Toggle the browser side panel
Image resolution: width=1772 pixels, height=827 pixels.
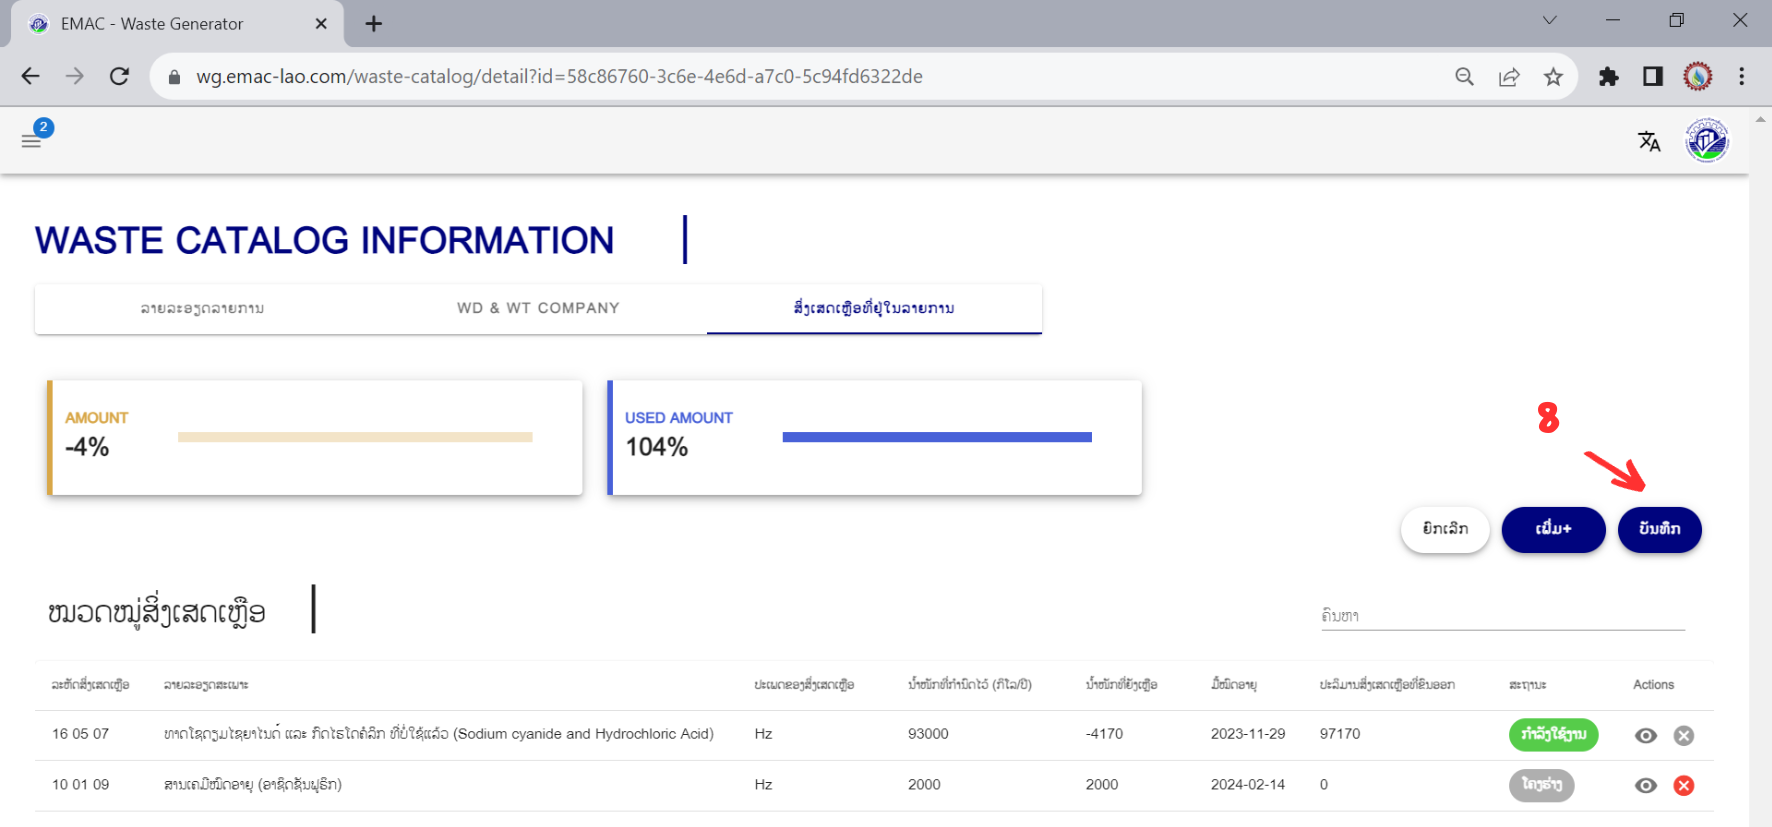coord(1653,77)
